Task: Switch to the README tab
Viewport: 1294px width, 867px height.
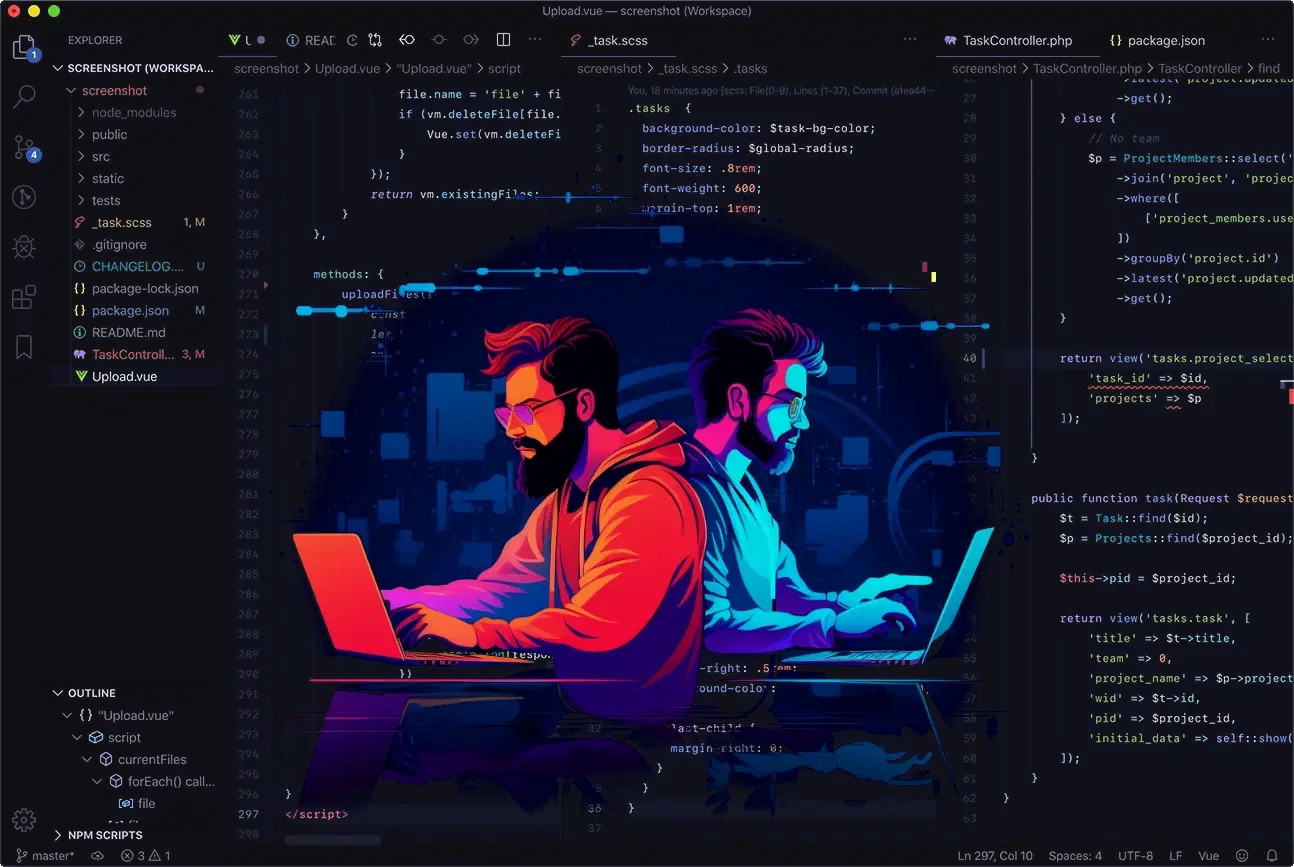Action: click(x=310, y=40)
